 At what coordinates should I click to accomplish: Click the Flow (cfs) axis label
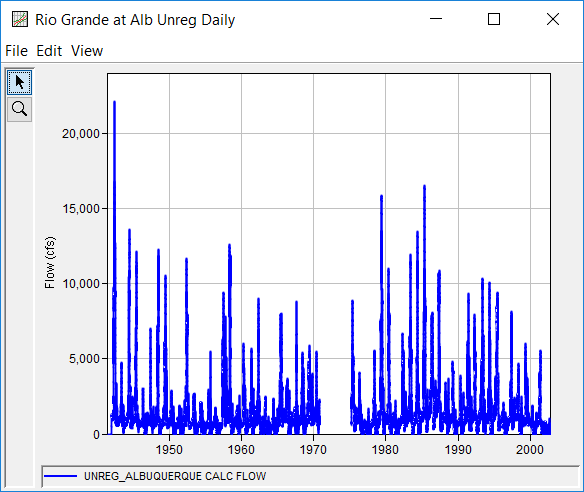pos(50,262)
